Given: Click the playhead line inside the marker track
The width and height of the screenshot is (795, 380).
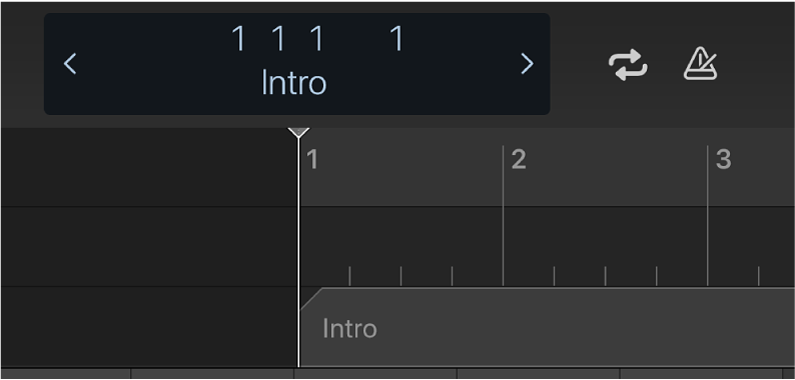Looking at the screenshot, I should [x=299, y=327].
